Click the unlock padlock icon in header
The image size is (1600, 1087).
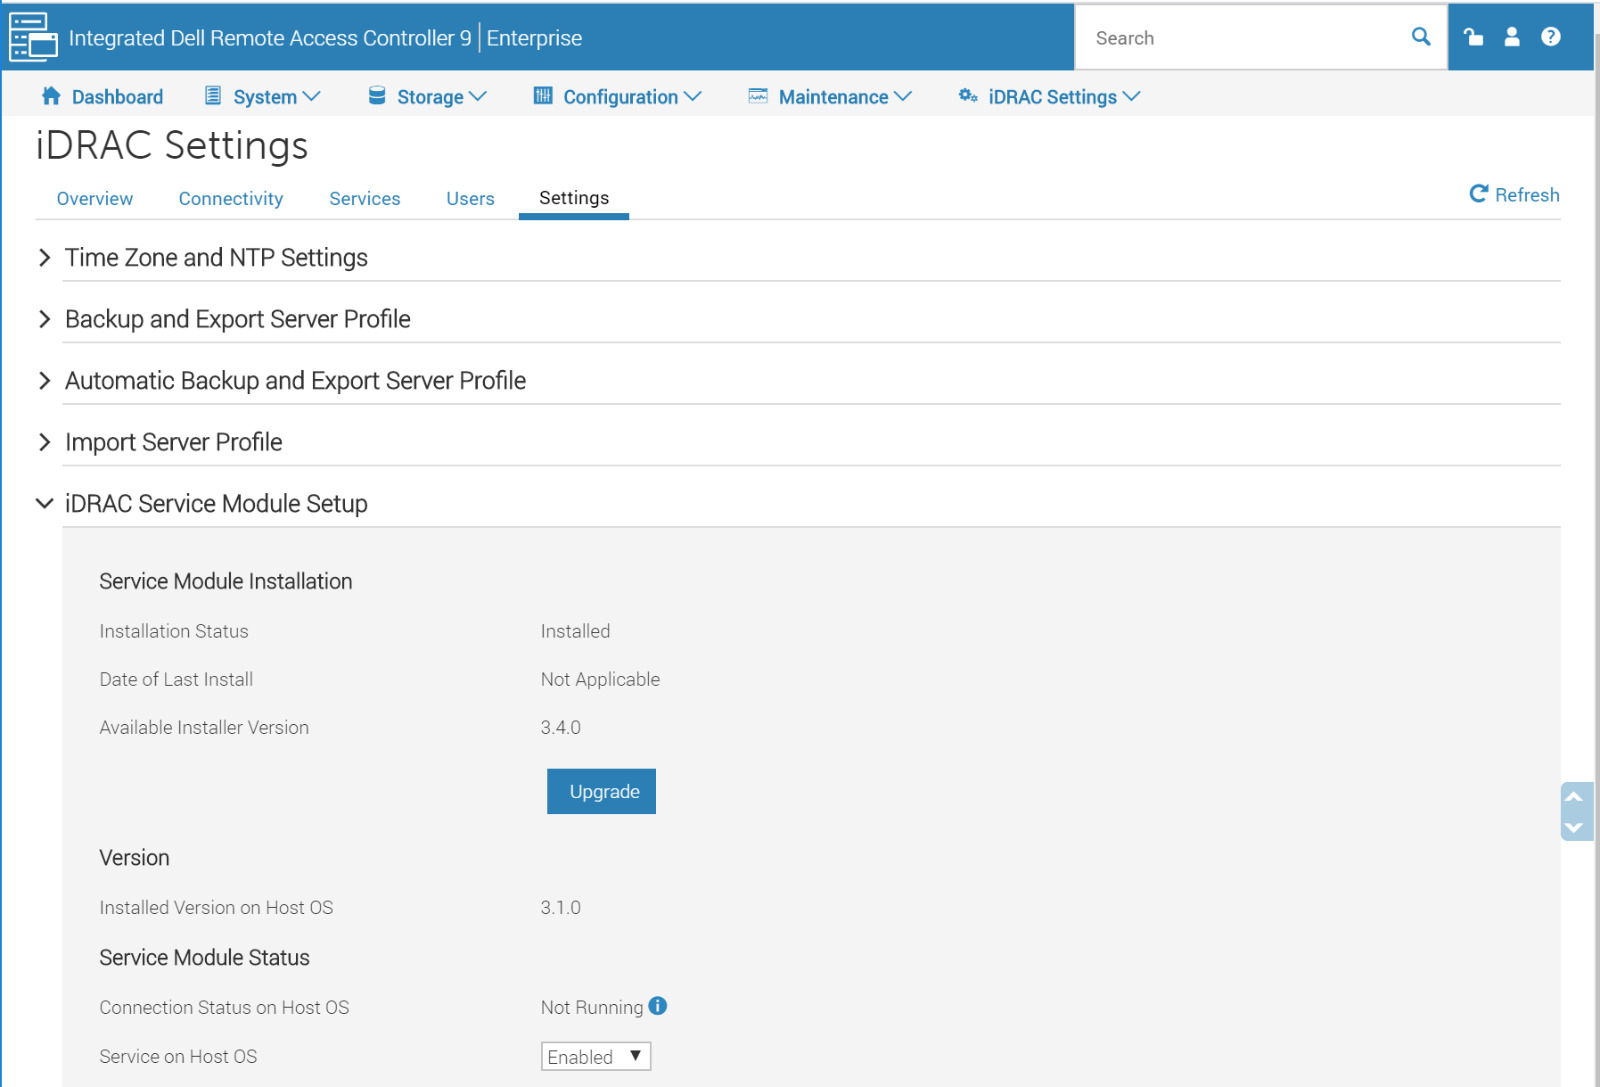(1474, 36)
